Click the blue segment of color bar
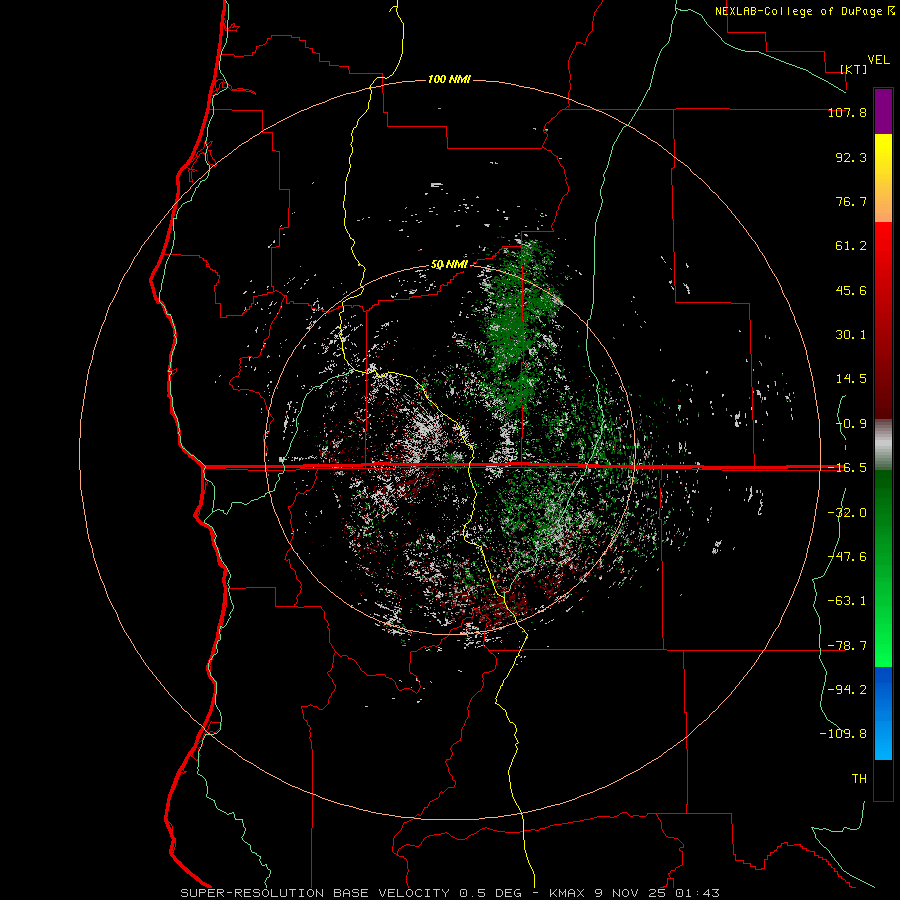The width and height of the screenshot is (900, 900). (883, 713)
